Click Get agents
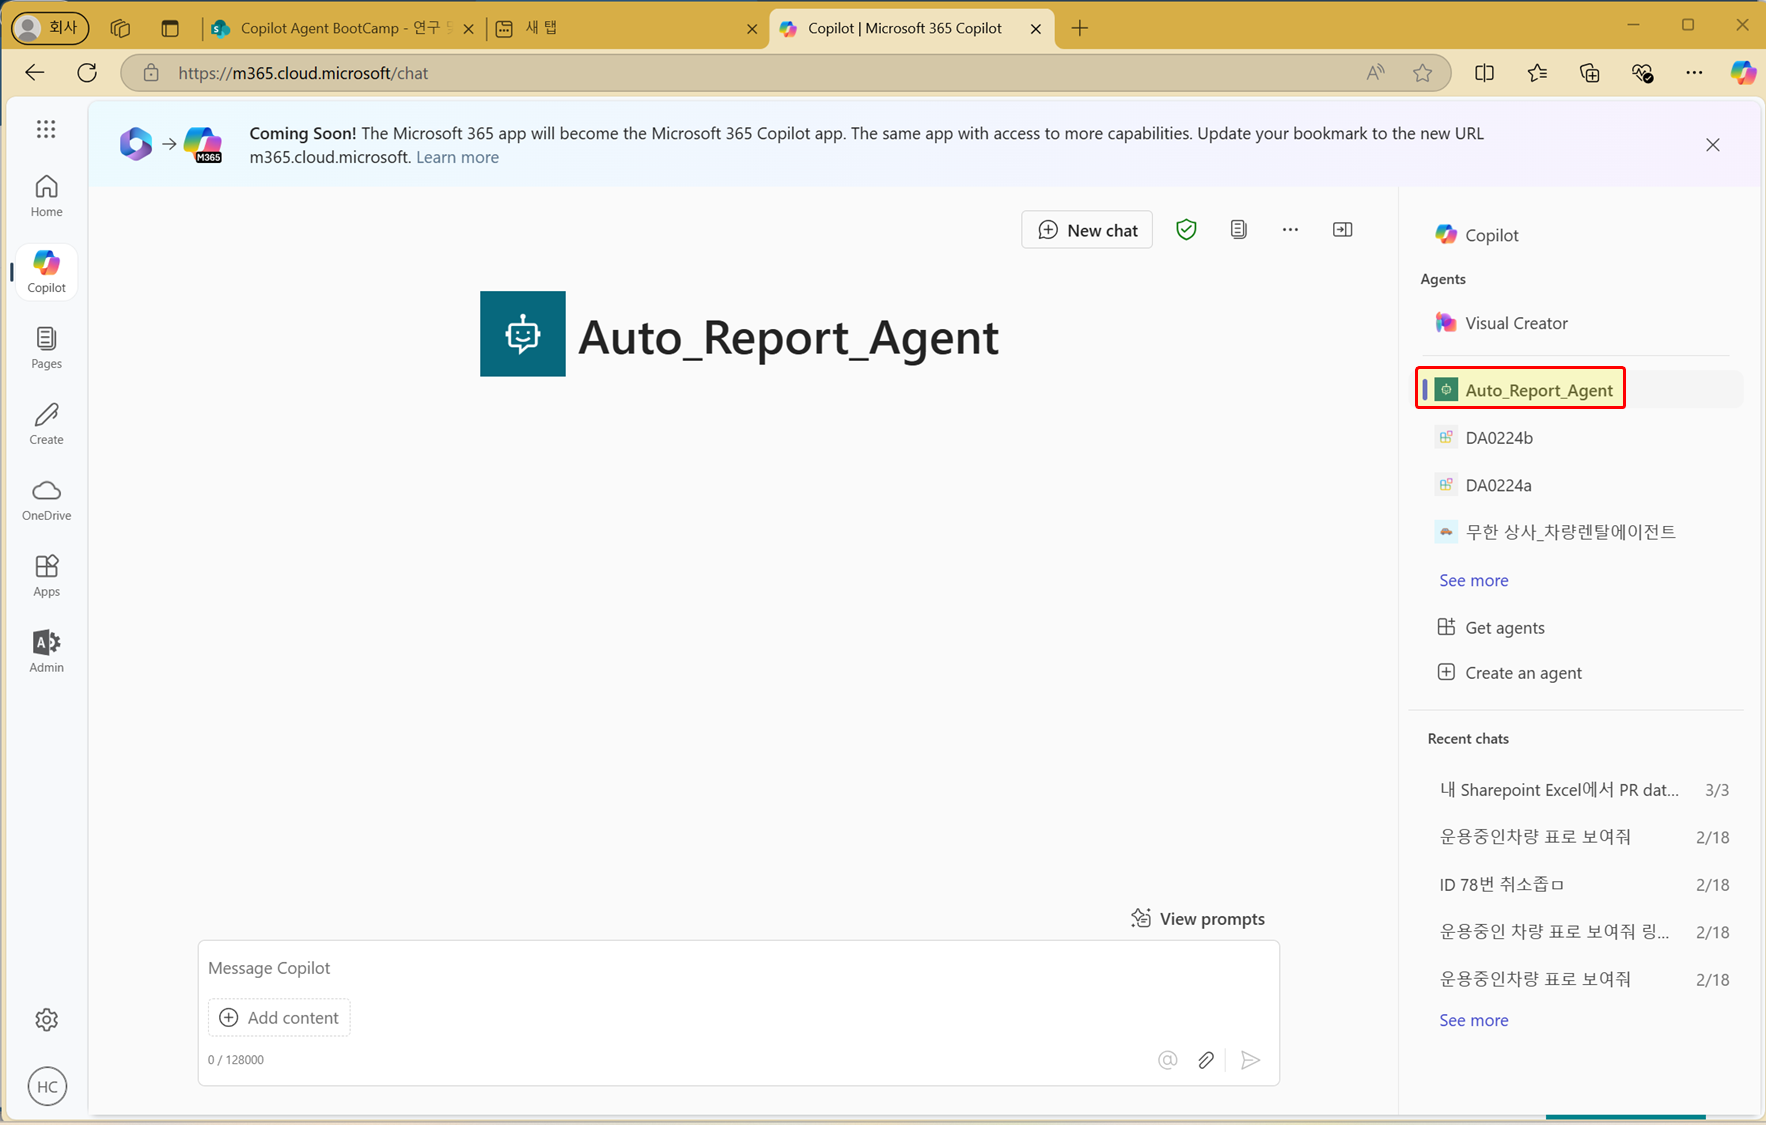 1491,627
